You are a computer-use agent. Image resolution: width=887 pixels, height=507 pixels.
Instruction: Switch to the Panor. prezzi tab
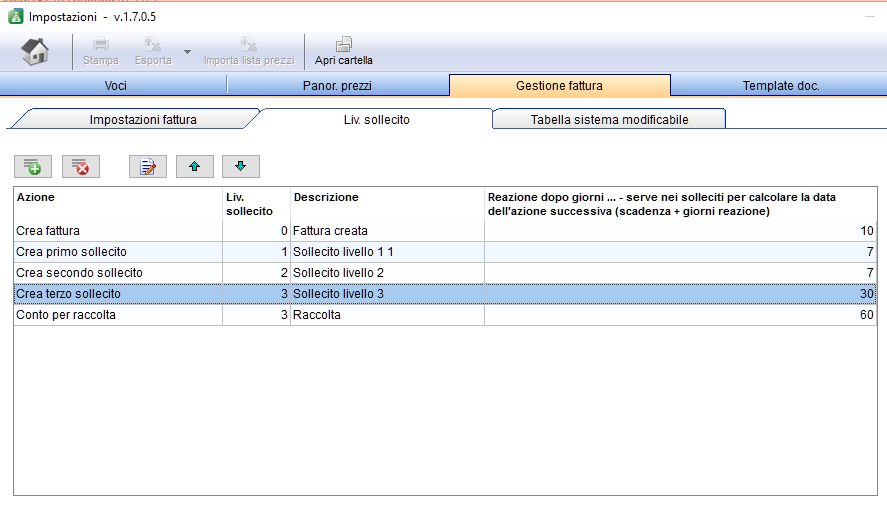click(337, 85)
